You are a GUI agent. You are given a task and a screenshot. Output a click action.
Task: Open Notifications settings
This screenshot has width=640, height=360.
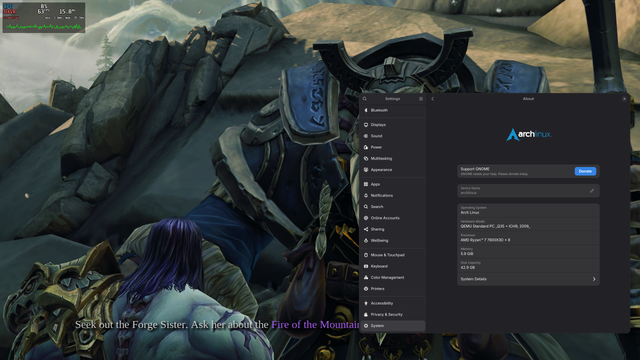pos(393,196)
